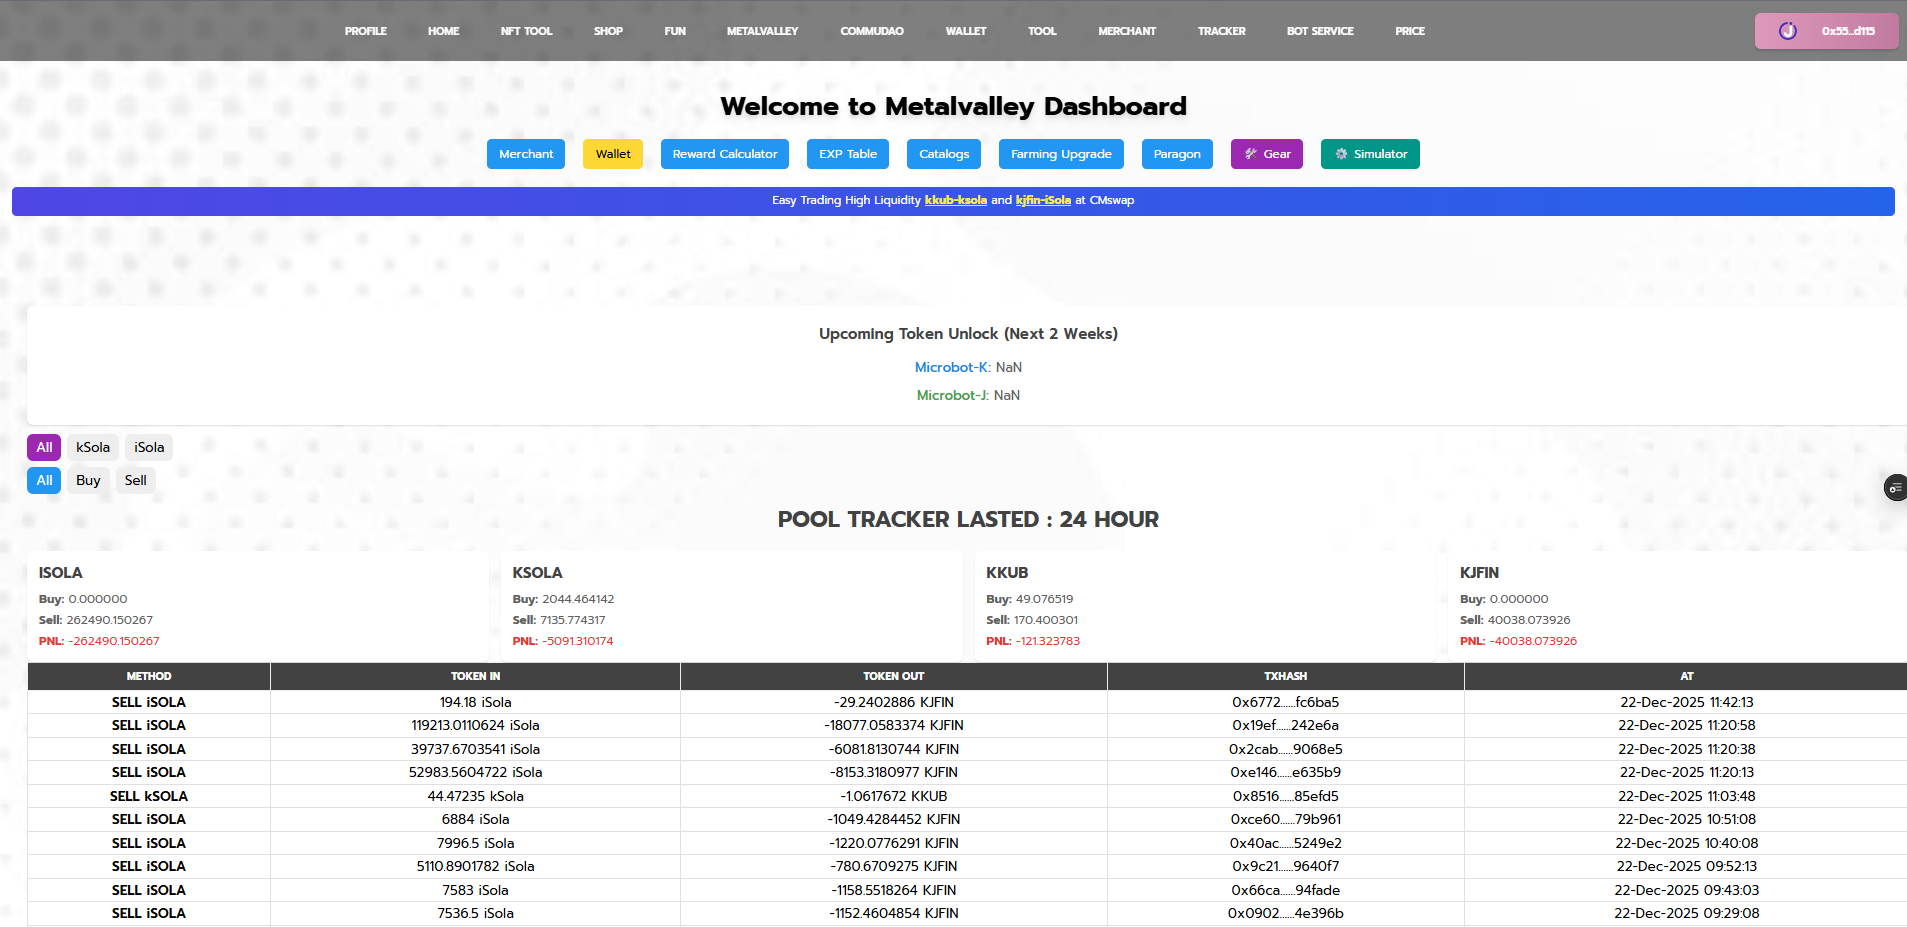The height and width of the screenshot is (927, 1907).
Task: Open the TRACKER menu item
Action: tap(1221, 31)
